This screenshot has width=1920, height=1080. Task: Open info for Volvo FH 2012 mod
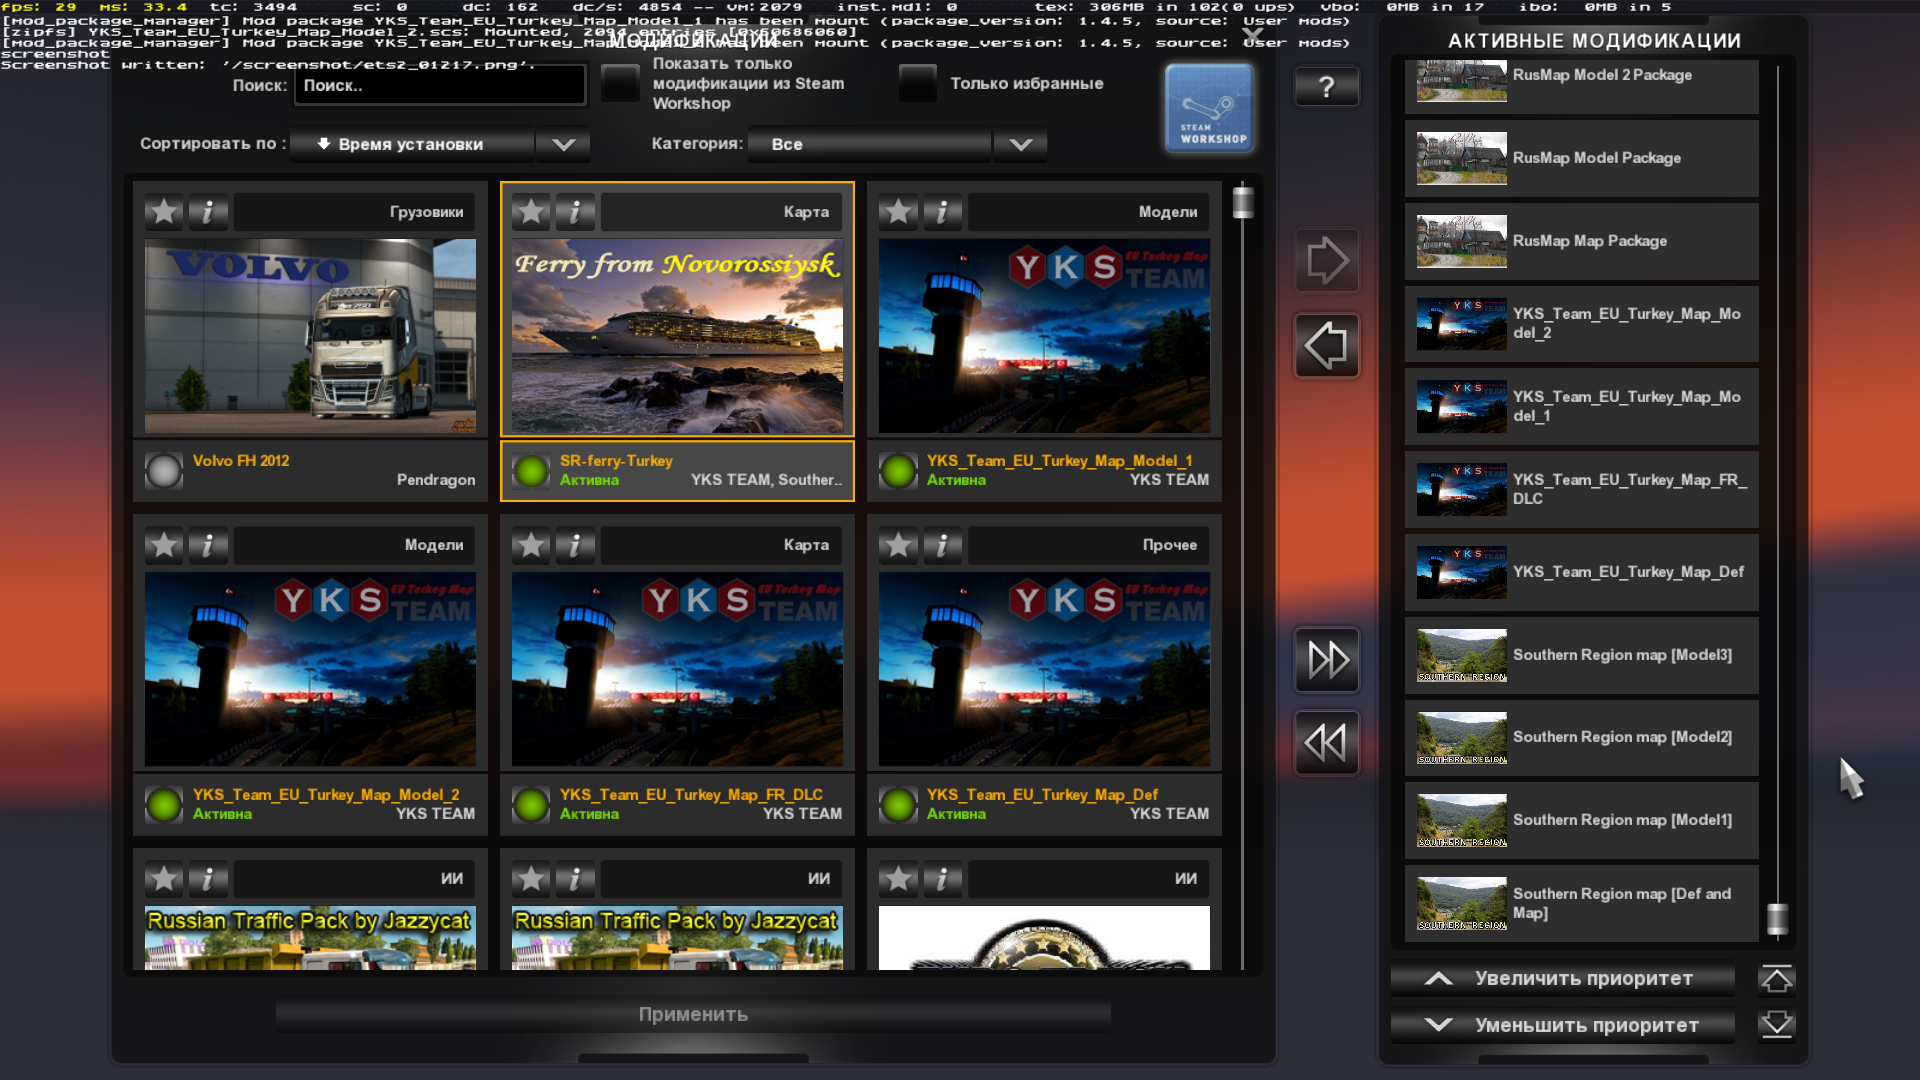coord(208,212)
